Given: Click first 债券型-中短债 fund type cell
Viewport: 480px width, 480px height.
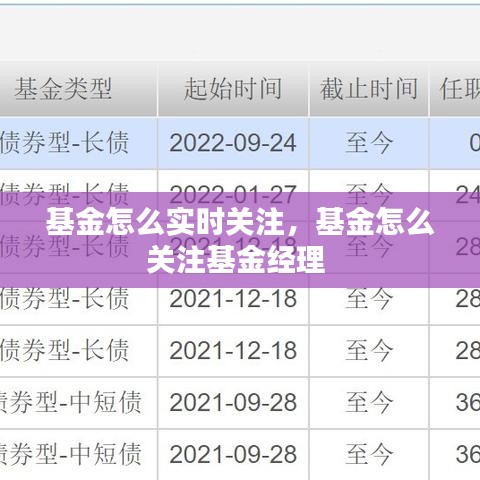Looking at the screenshot, I should (71, 402).
